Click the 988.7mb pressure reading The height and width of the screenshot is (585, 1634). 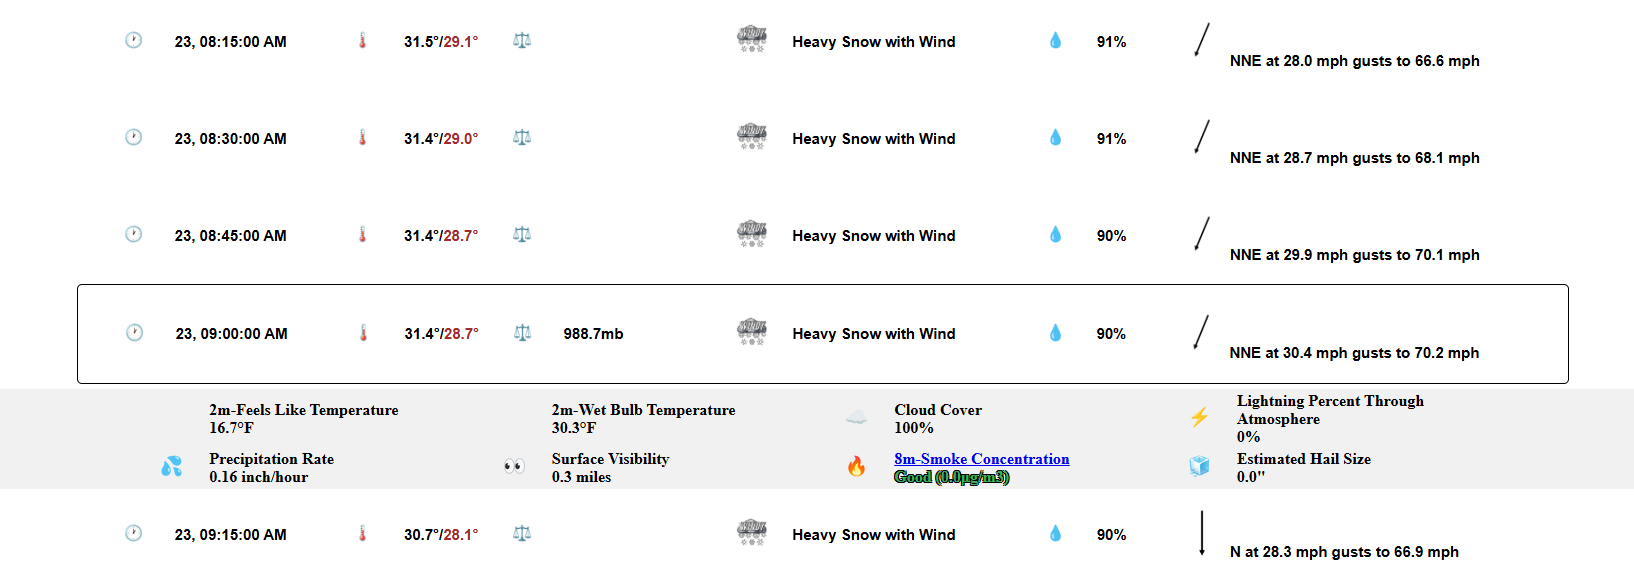(593, 334)
